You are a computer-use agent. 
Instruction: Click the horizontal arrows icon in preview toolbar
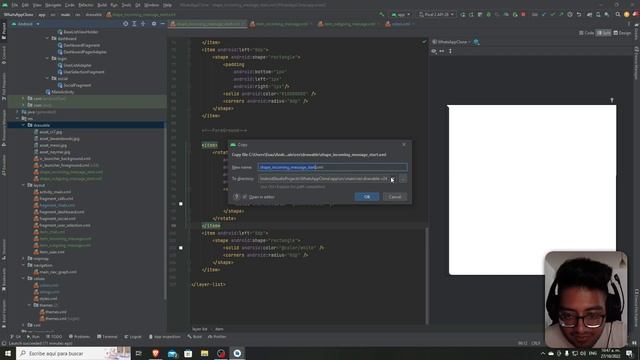(x=442, y=51)
